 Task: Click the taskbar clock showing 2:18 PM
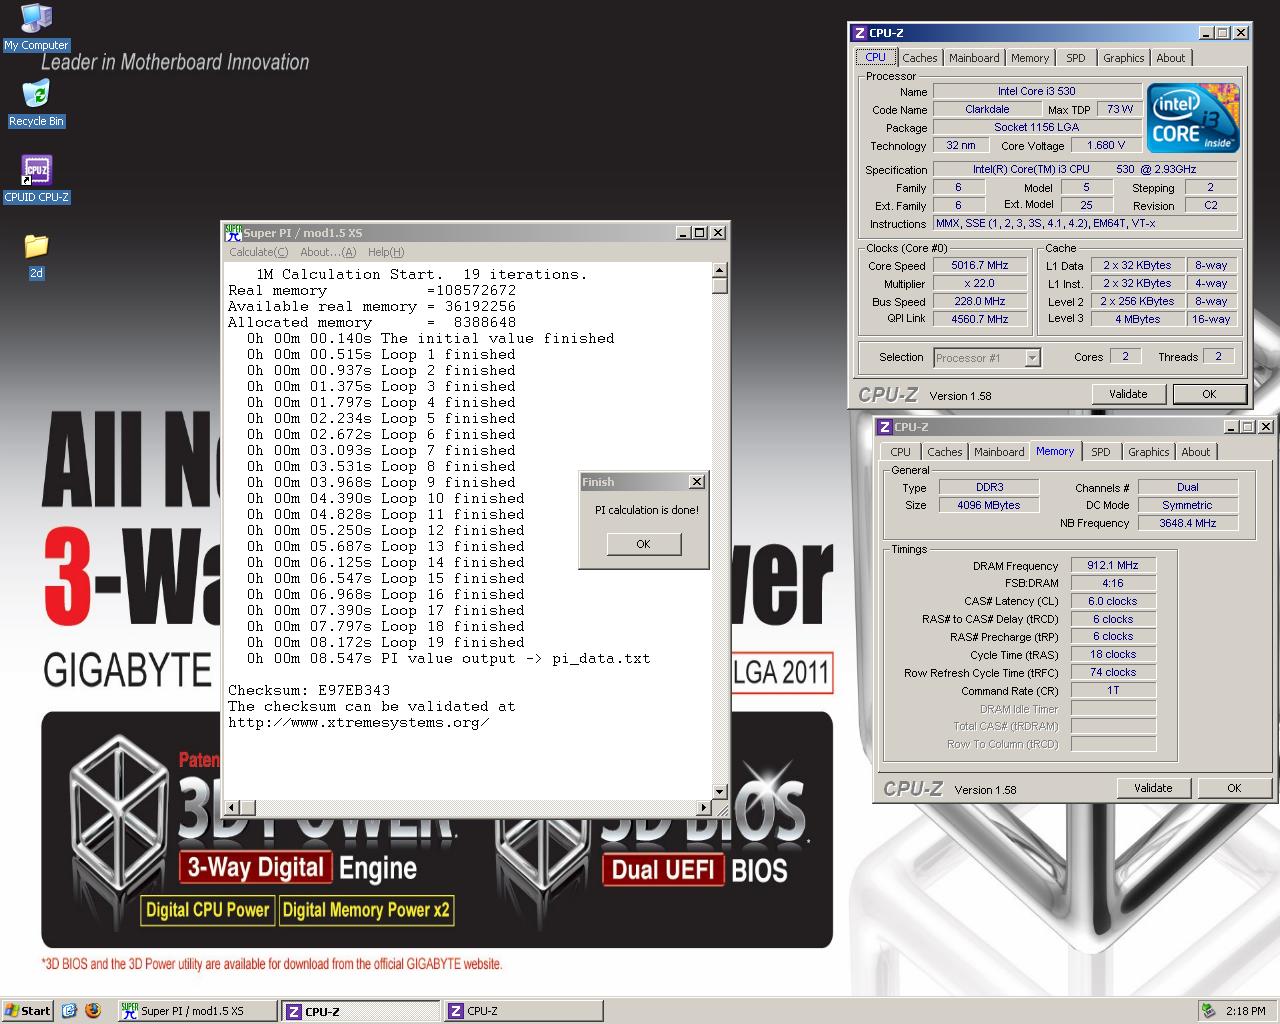pyautogui.click(x=1245, y=1011)
